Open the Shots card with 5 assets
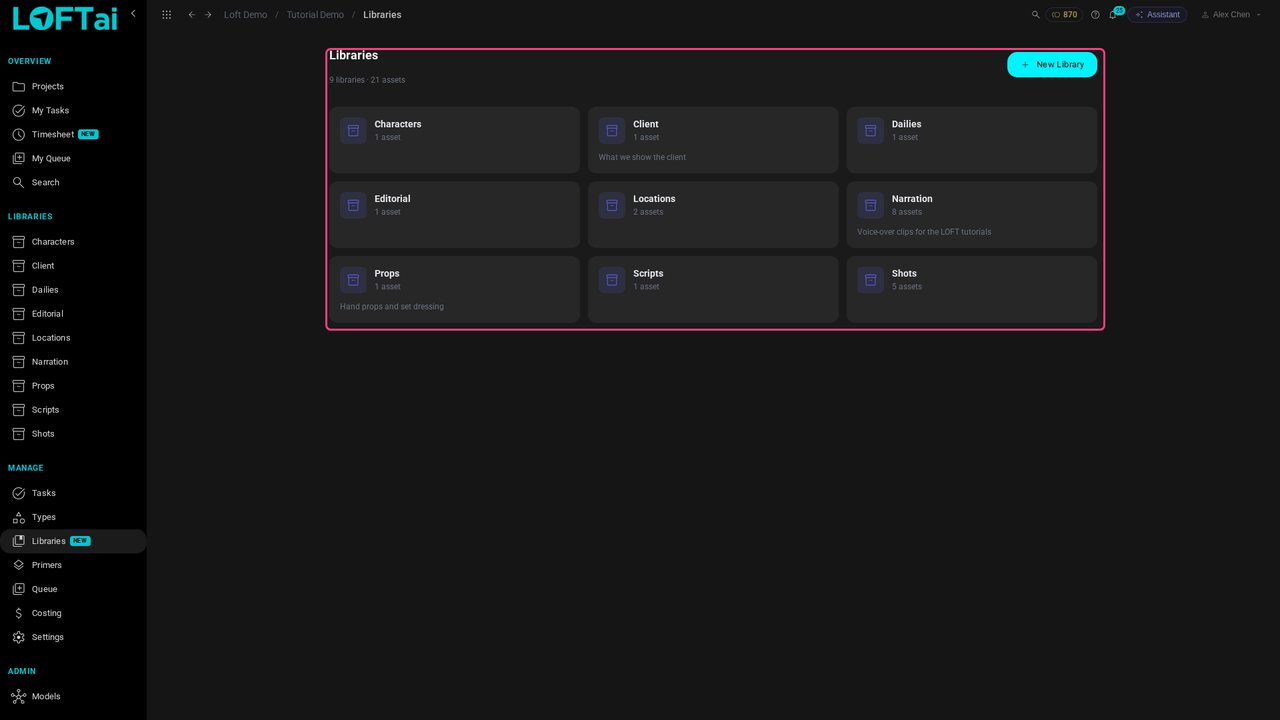 coord(972,289)
